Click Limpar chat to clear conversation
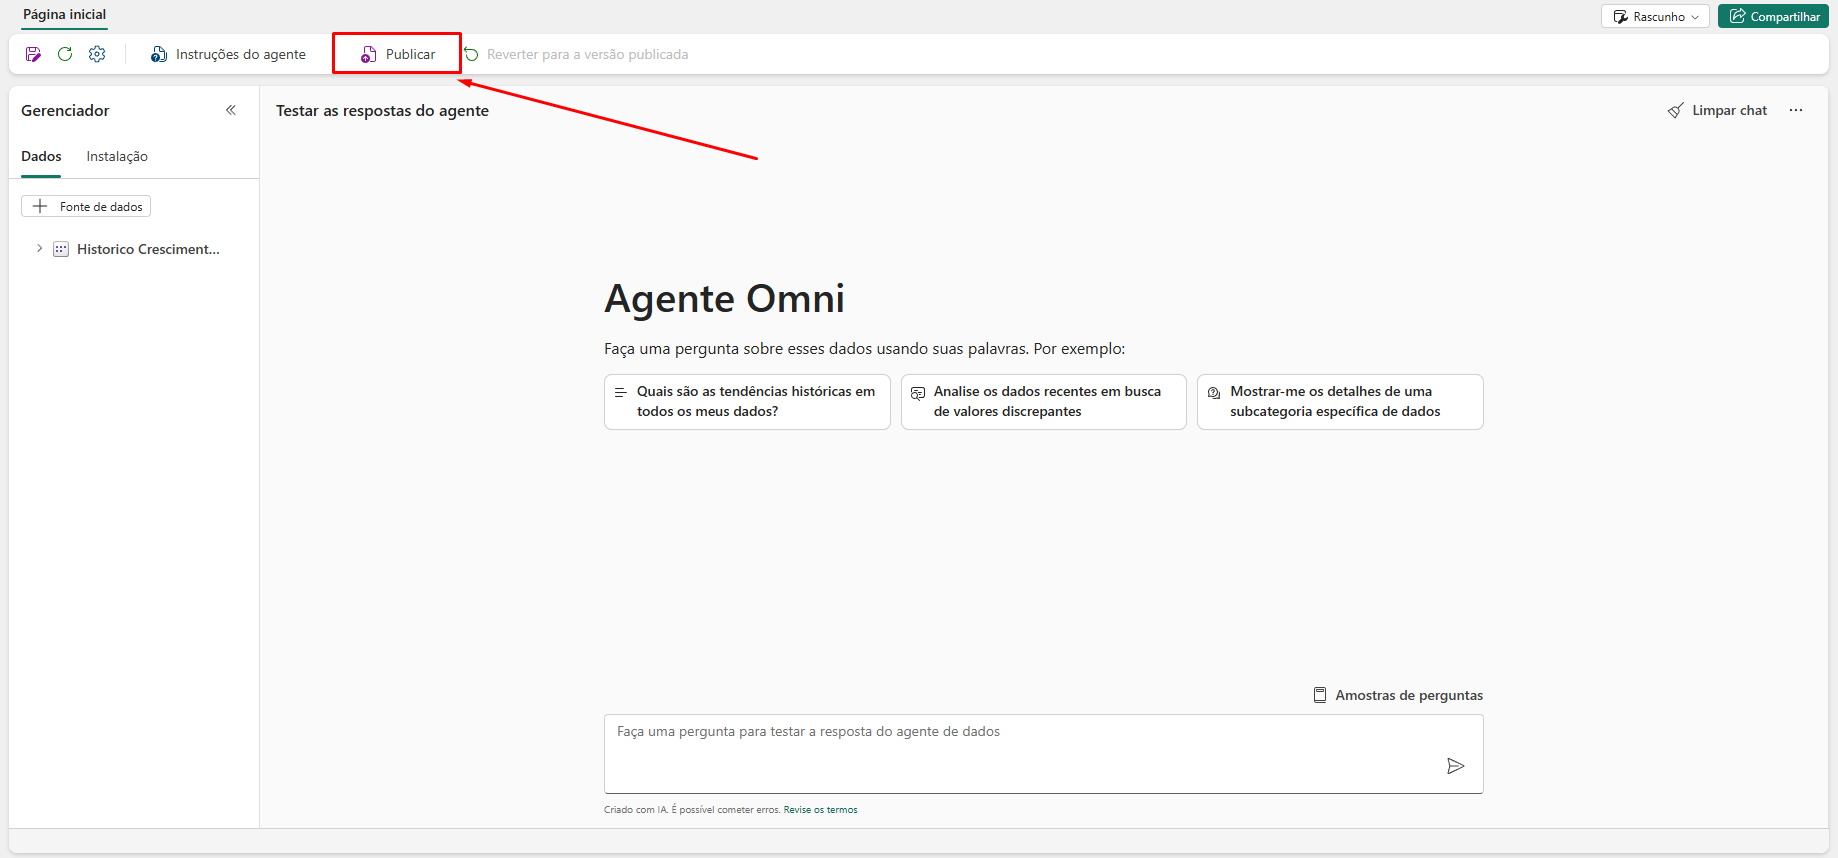1838x858 pixels. [1718, 110]
